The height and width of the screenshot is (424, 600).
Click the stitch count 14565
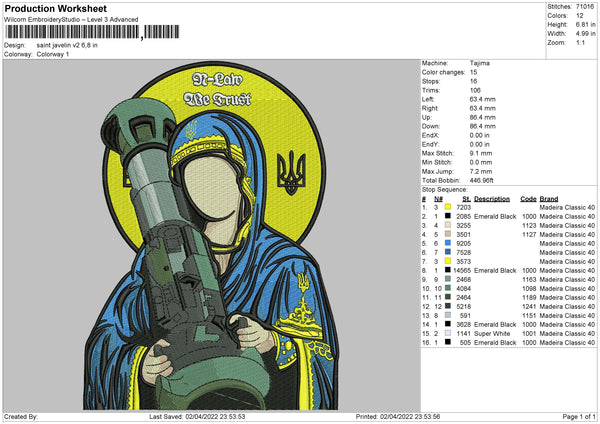[x=462, y=271]
